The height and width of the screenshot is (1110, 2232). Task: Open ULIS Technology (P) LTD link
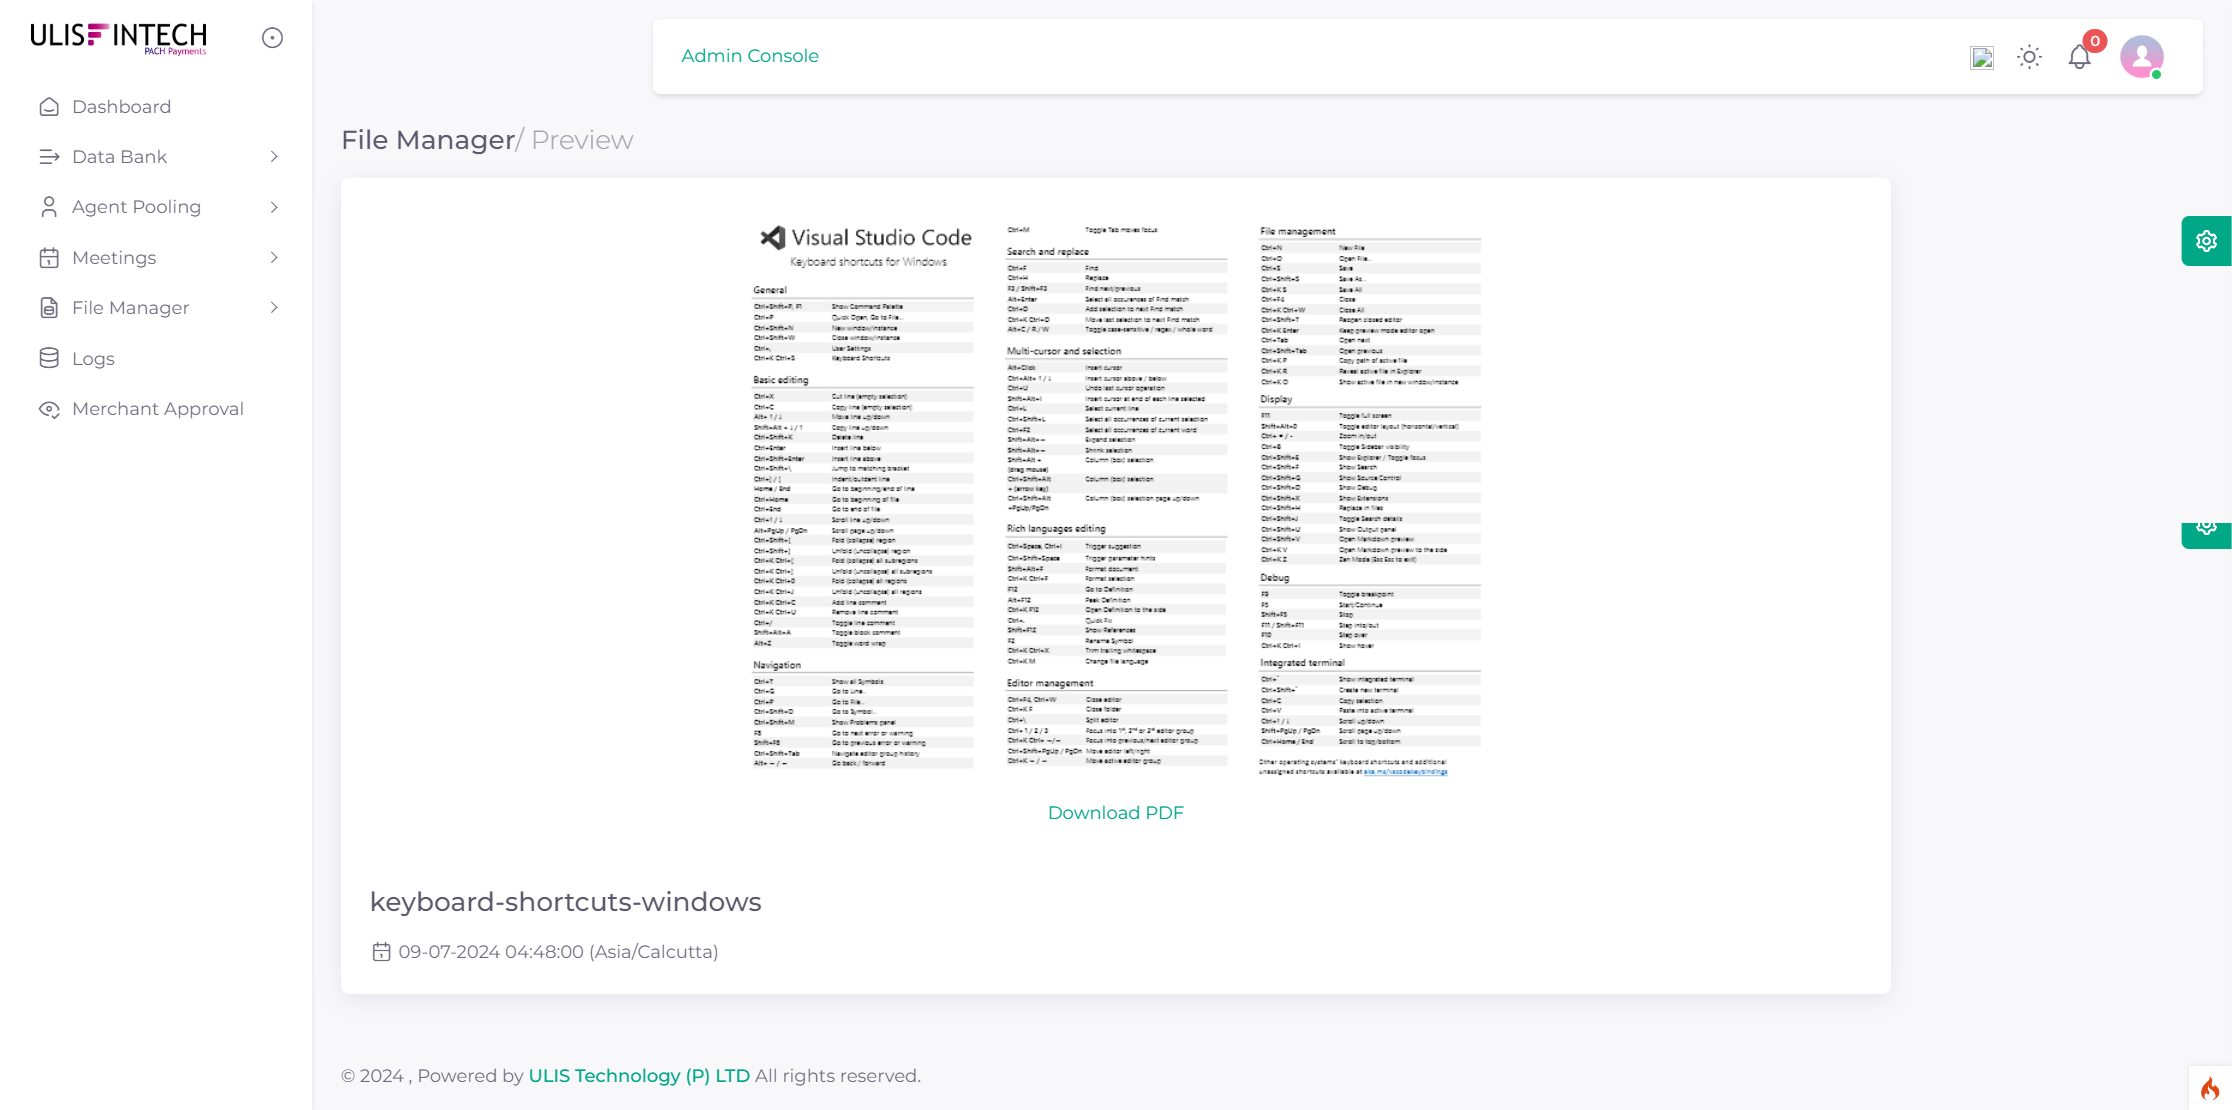(639, 1076)
